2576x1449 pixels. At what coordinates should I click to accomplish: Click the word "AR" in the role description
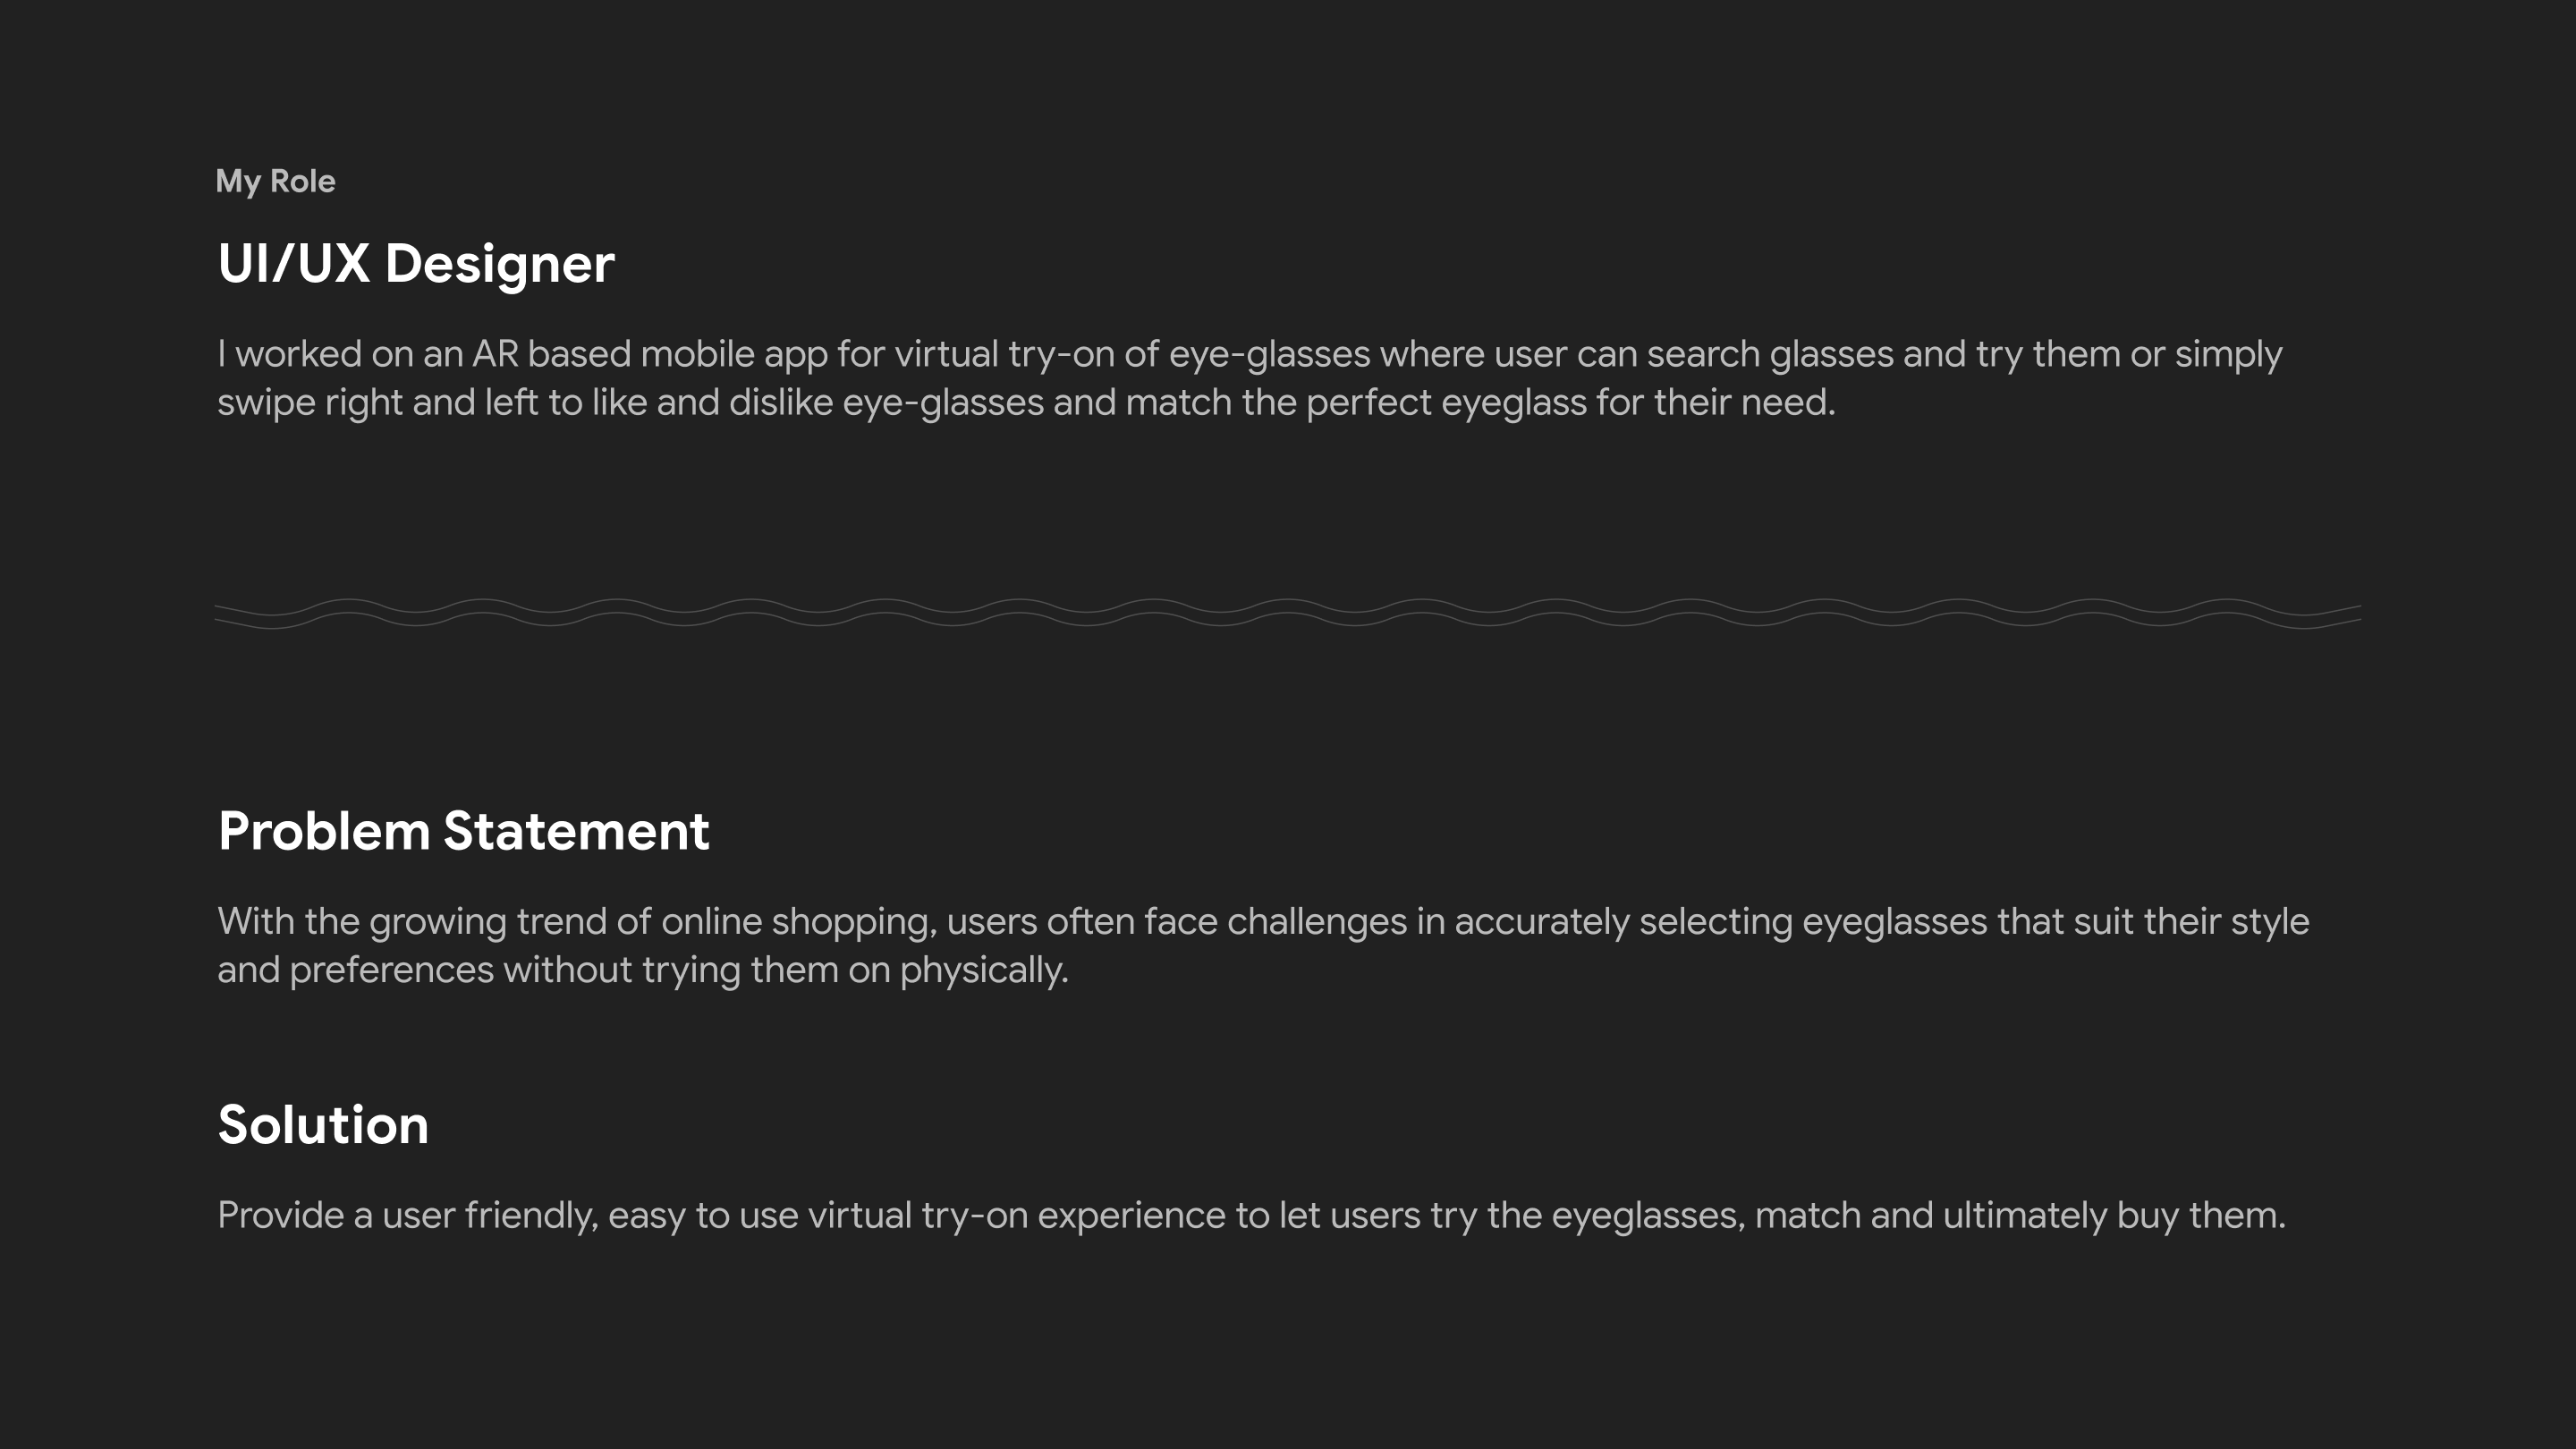click(495, 354)
